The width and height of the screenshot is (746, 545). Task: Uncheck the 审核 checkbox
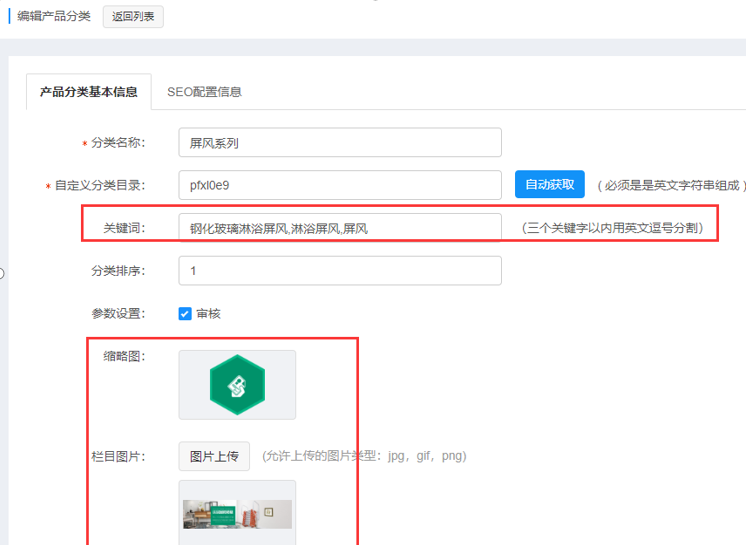[x=185, y=313]
